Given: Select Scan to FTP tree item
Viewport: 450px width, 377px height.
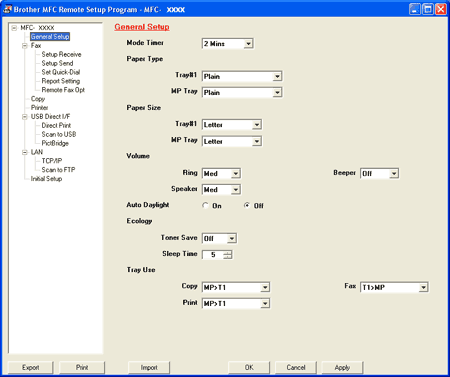Looking at the screenshot, I should (x=58, y=170).
